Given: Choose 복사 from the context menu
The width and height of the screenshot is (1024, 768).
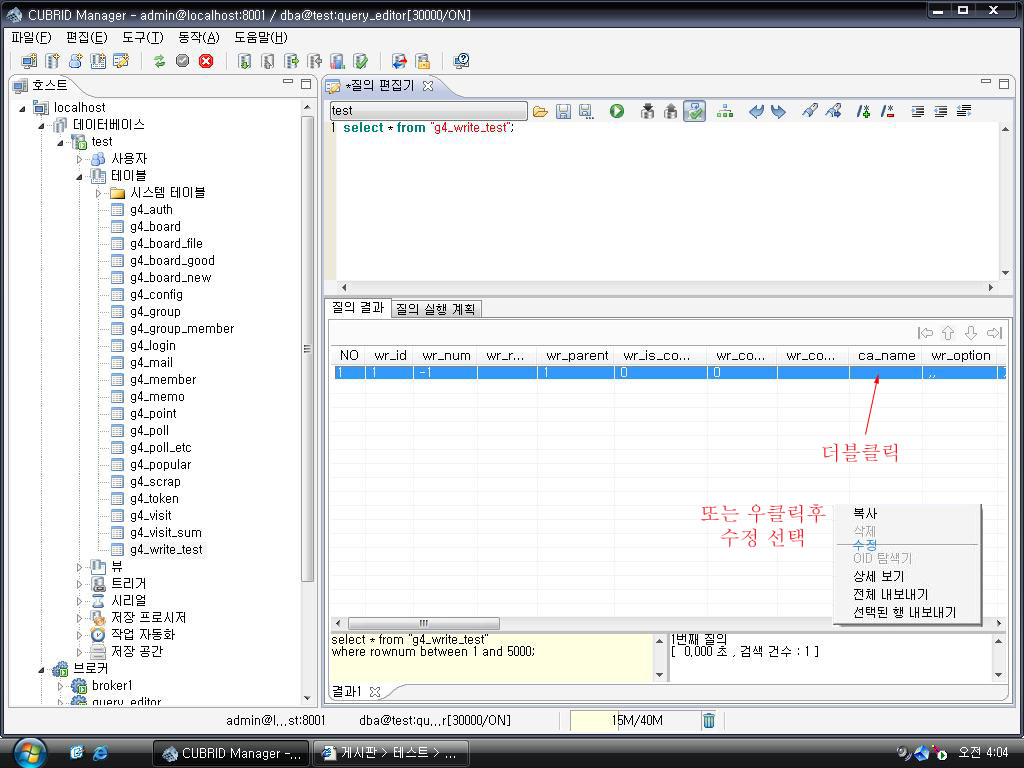Looking at the screenshot, I should pyautogui.click(x=865, y=513).
